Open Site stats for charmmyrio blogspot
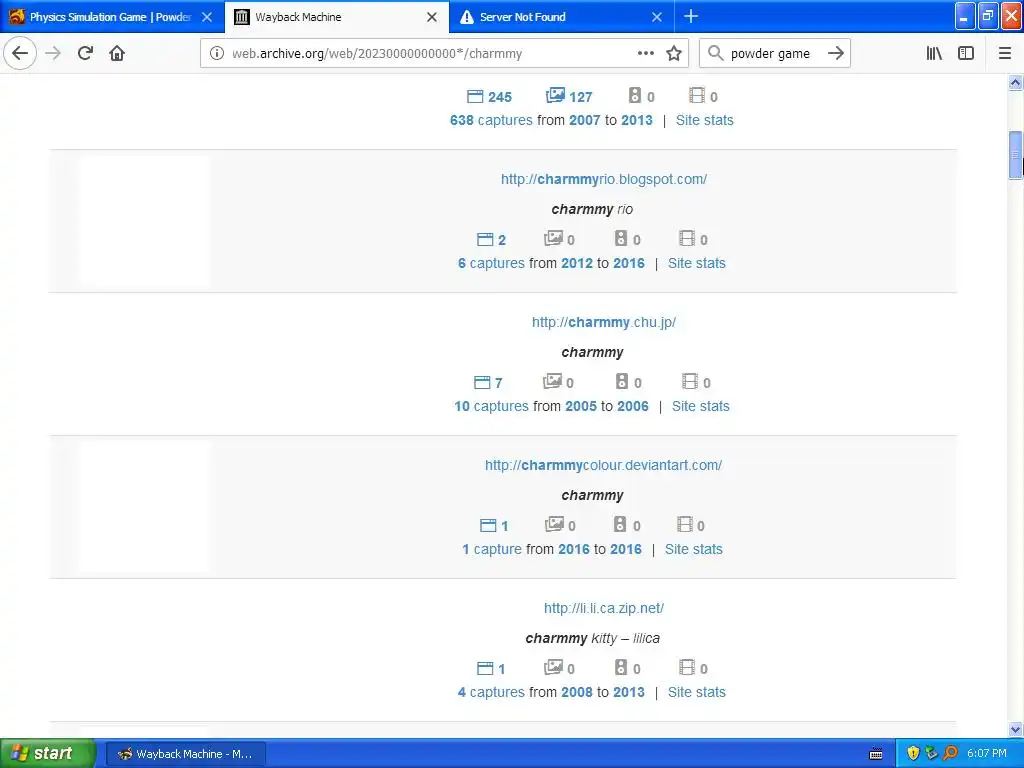The width and height of the screenshot is (1024, 768). [697, 263]
